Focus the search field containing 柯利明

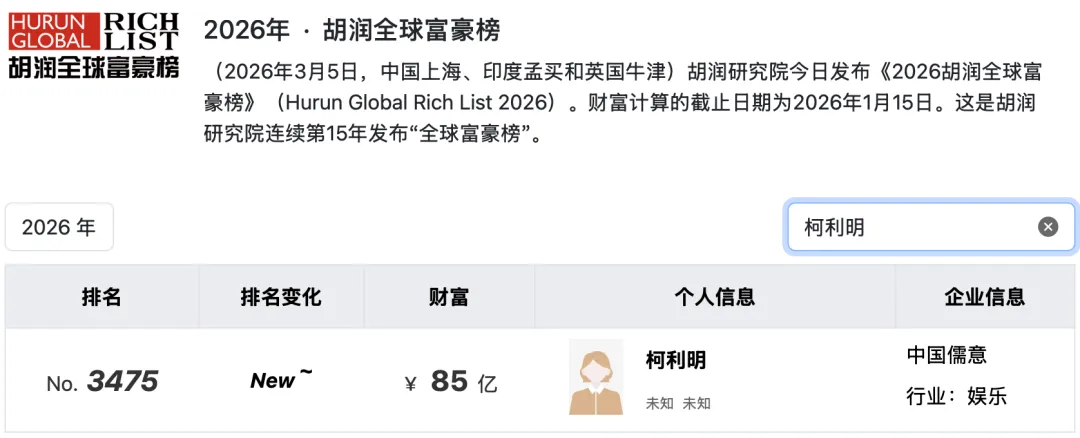910,227
